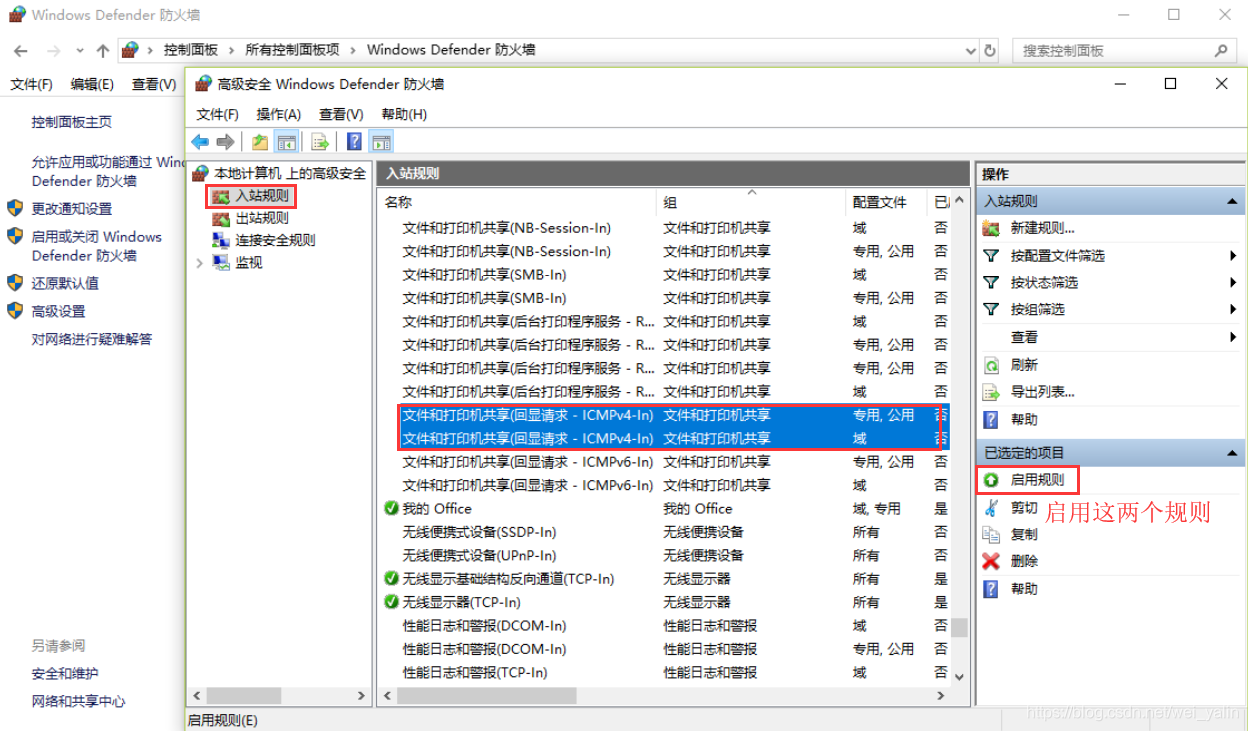Click the red X 删除 action

click(x=1023, y=561)
